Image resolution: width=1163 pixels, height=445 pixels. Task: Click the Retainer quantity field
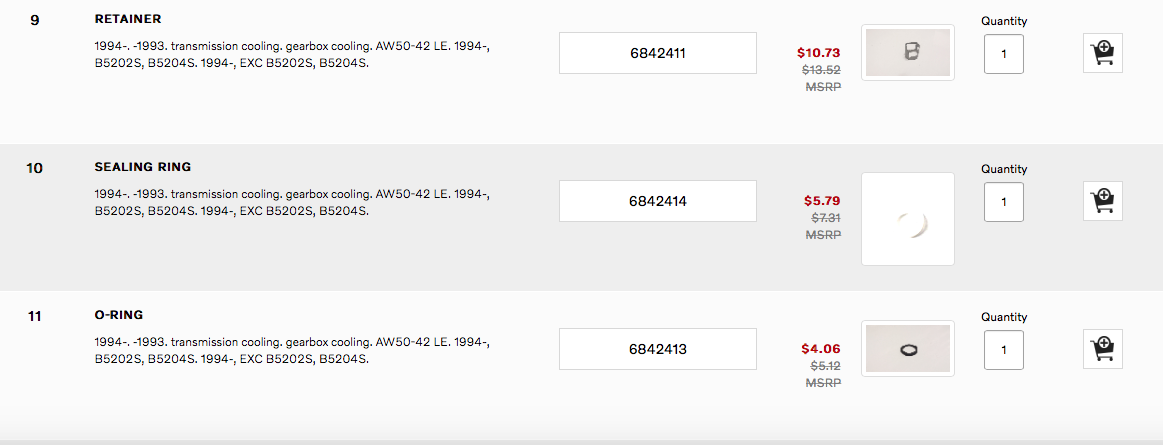[1003, 53]
